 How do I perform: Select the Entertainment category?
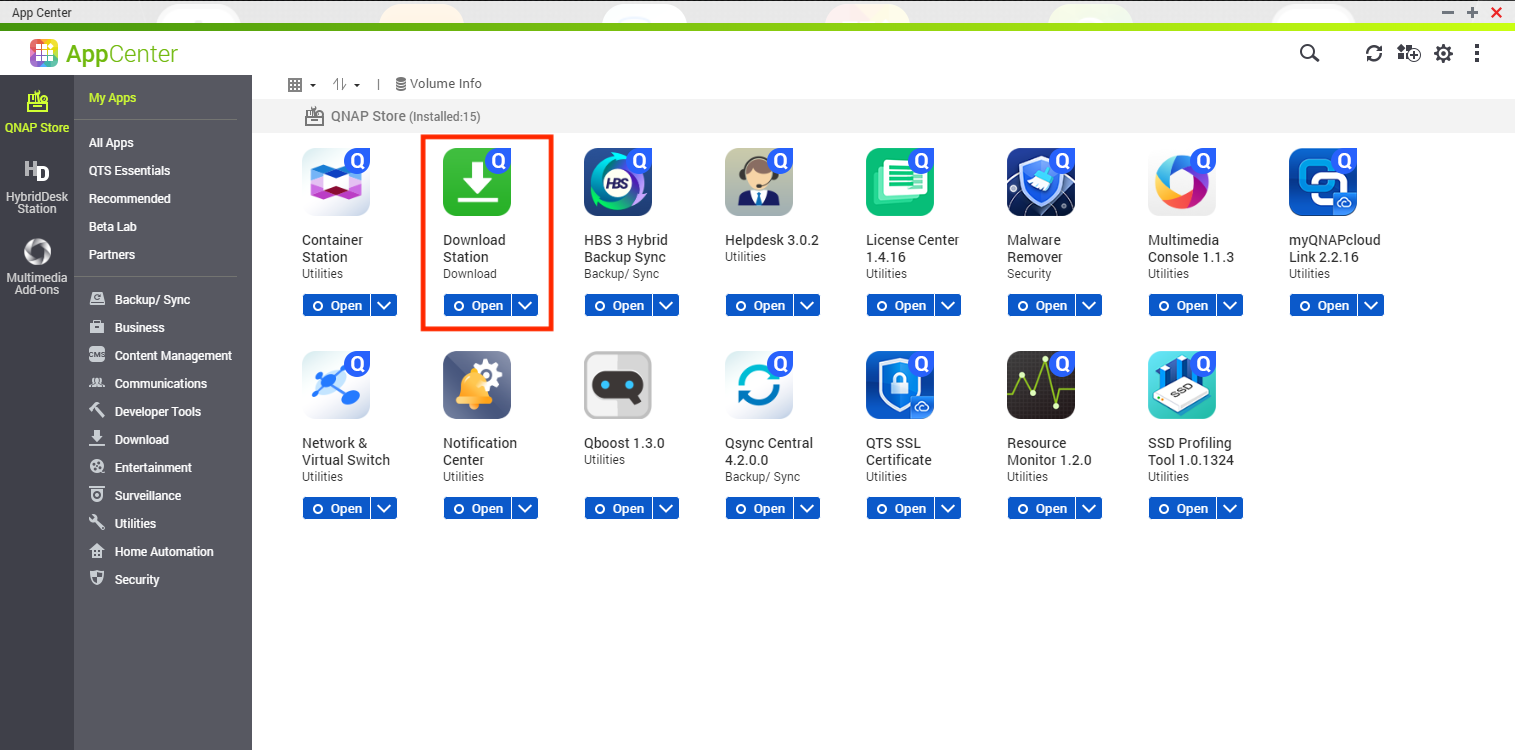(x=140, y=468)
